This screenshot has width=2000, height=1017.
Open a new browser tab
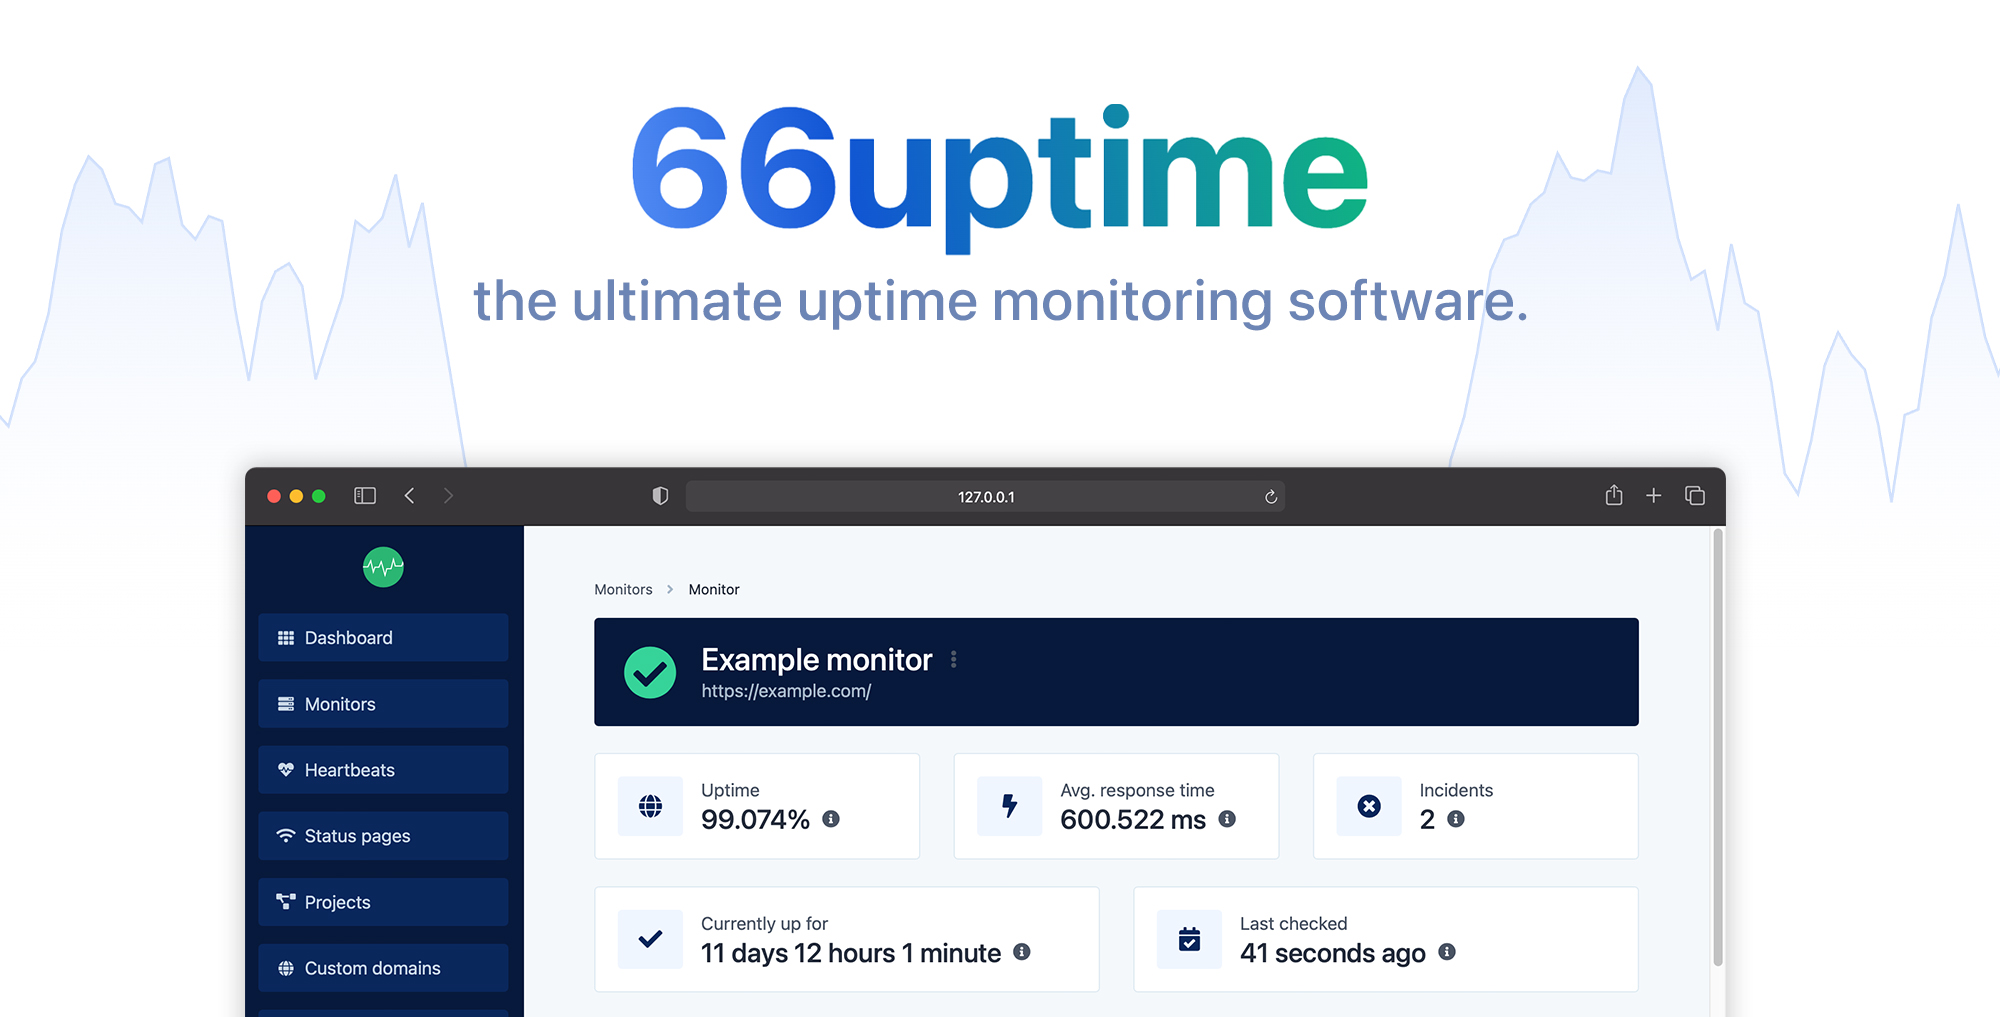pos(1653,495)
